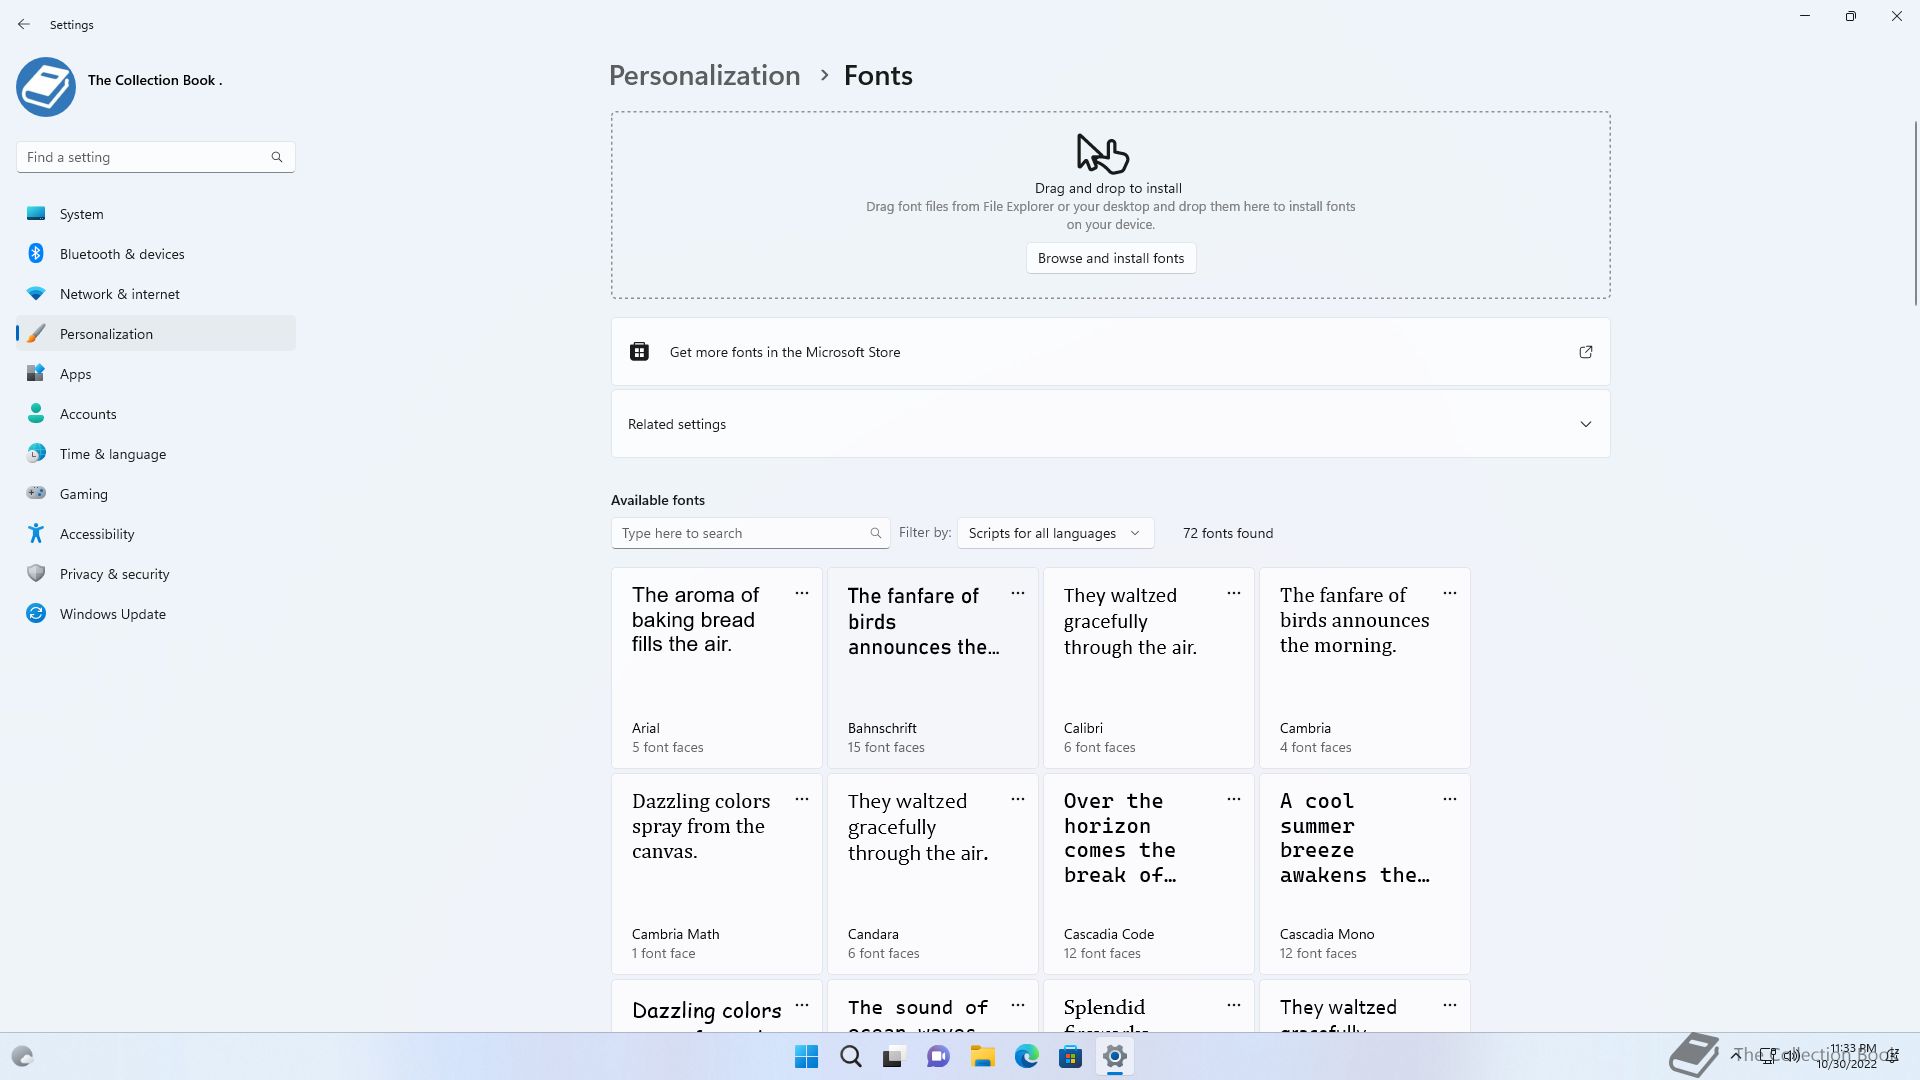Viewport: 1920px width, 1080px height.
Task: Open more options for Candara font card
Action: point(1018,799)
